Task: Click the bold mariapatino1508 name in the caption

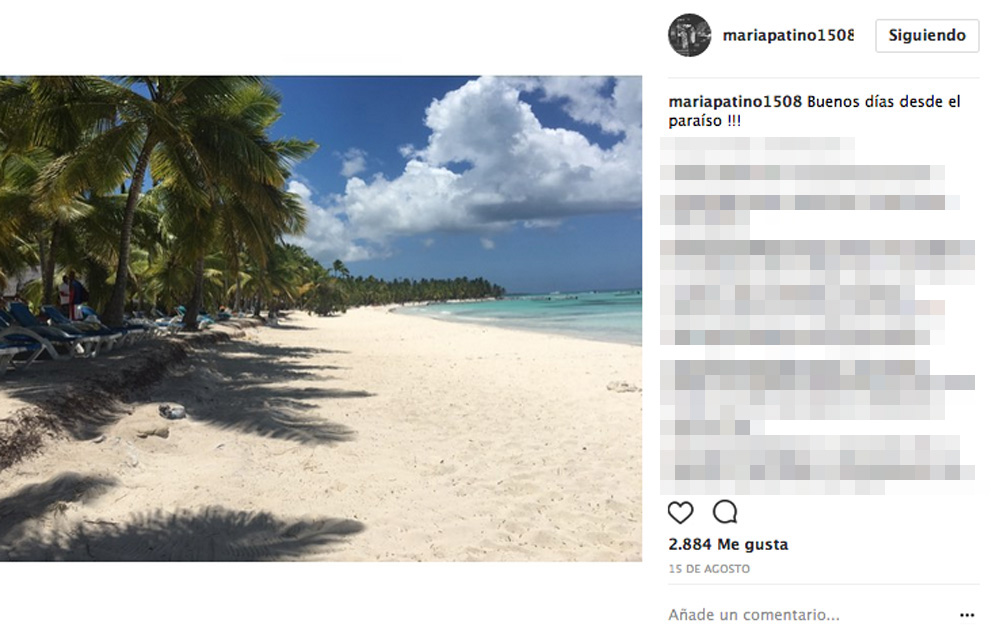Action: pos(735,101)
